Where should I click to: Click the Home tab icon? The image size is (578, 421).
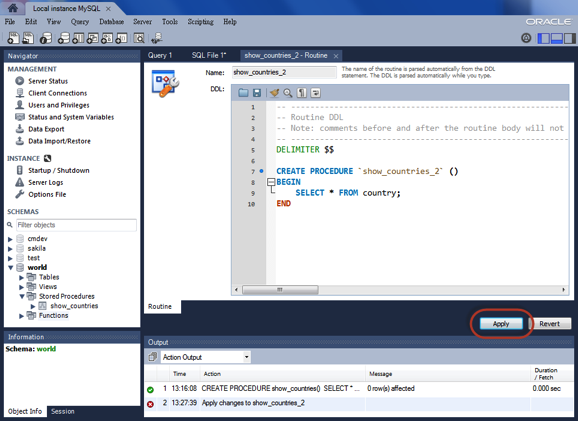click(x=13, y=8)
